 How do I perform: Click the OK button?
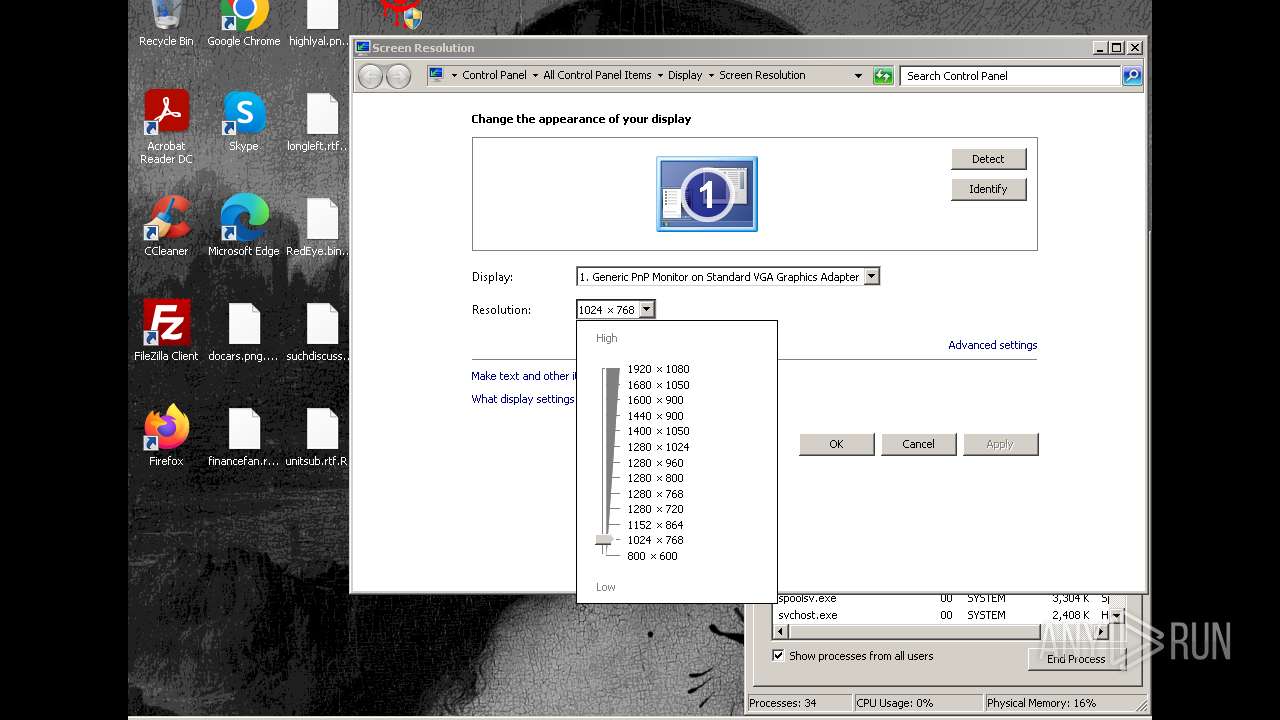(836, 444)
